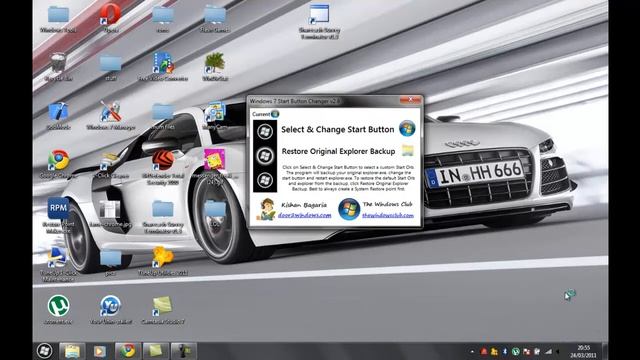Click the Show Desktop strip at taskbar end
This screenshot has height=360, width=640.
tap(605, 351)
